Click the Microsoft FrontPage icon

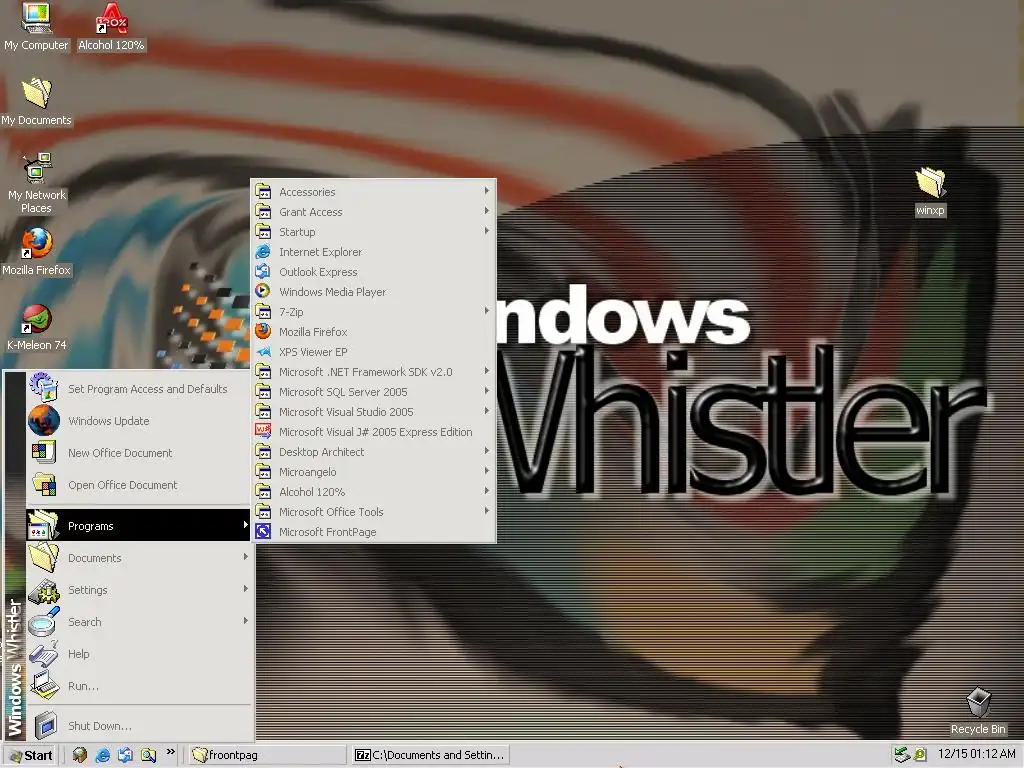pos(263,531)
